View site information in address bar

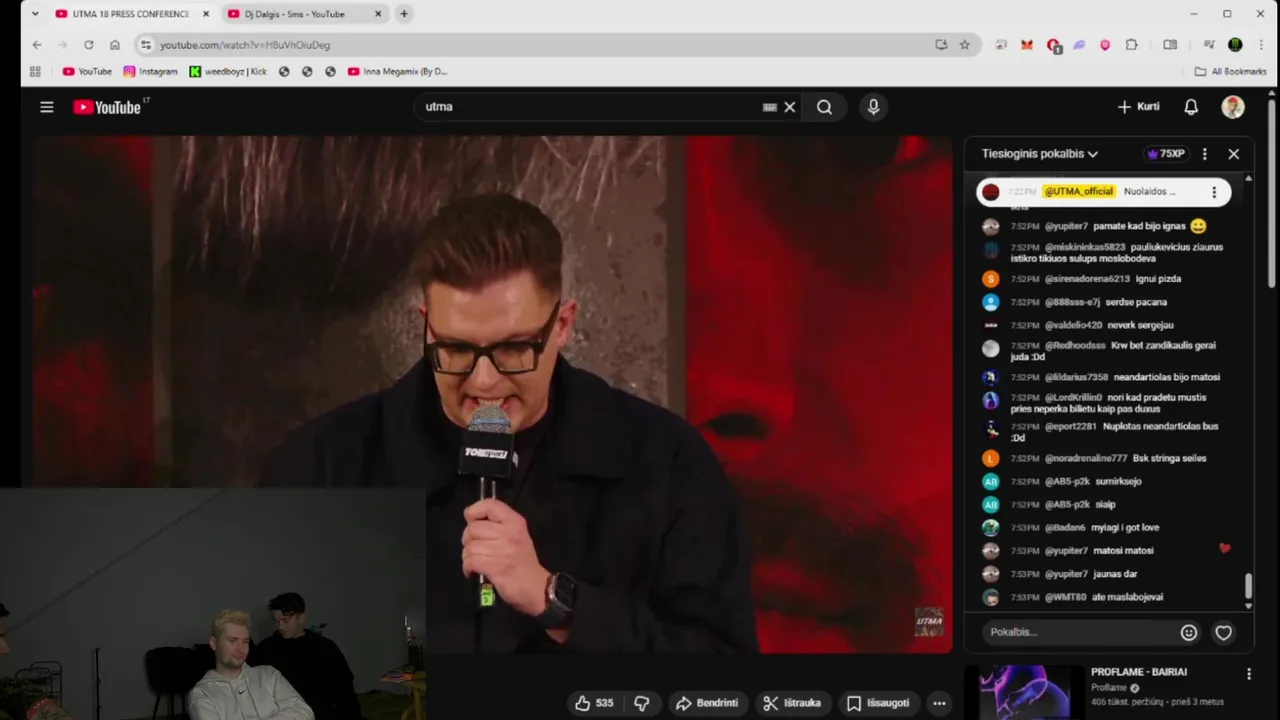pyautogui.click(x=146, y=45)
